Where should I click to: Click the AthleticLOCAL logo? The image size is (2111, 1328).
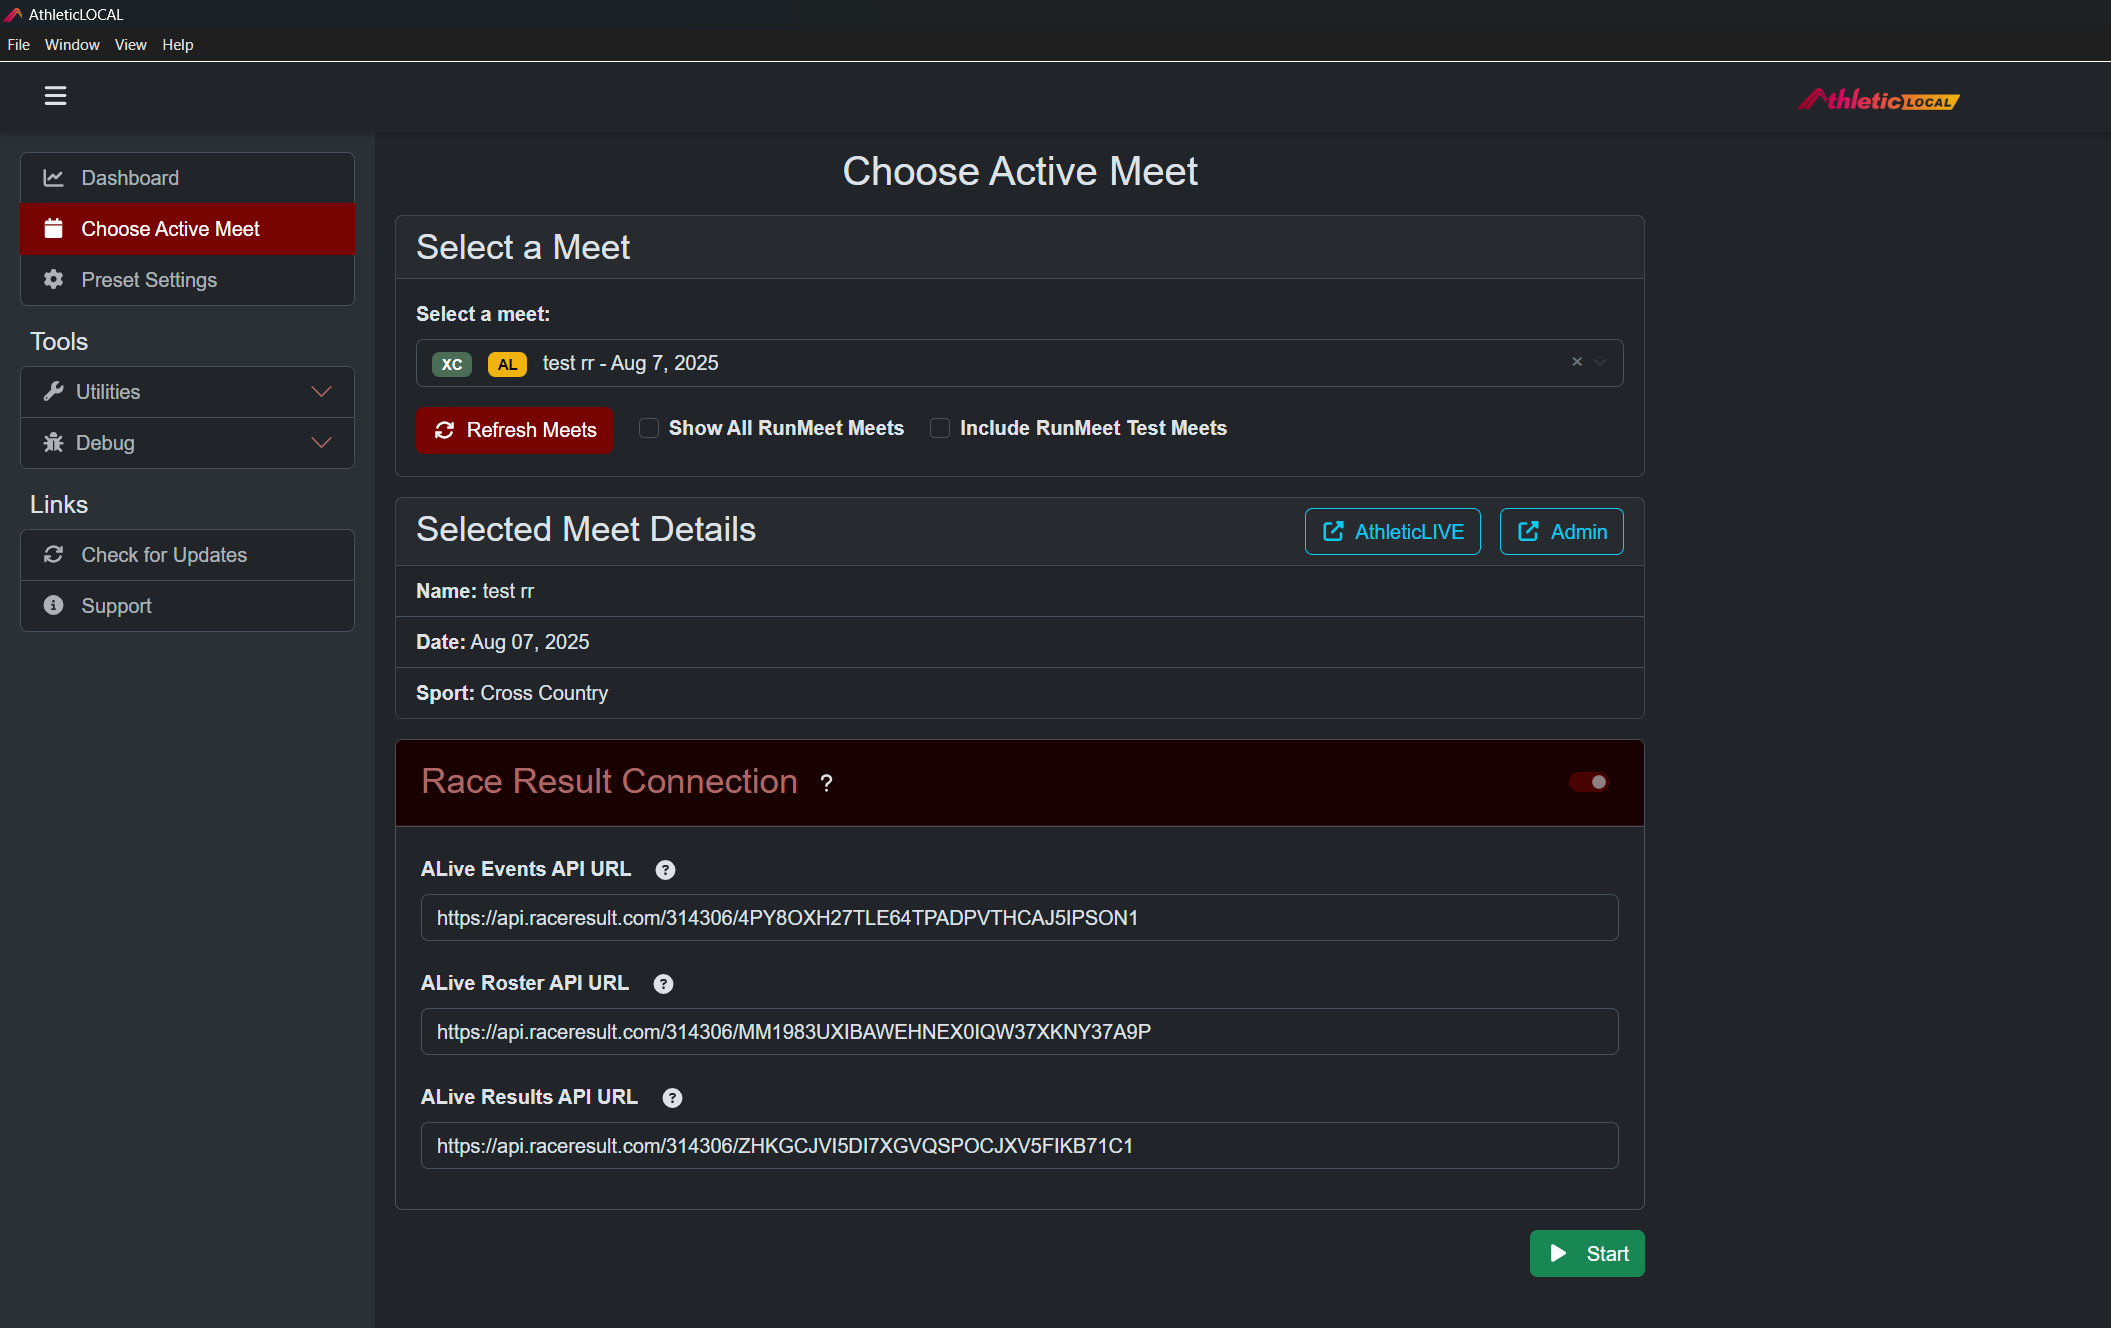[x=1878, y=100]
